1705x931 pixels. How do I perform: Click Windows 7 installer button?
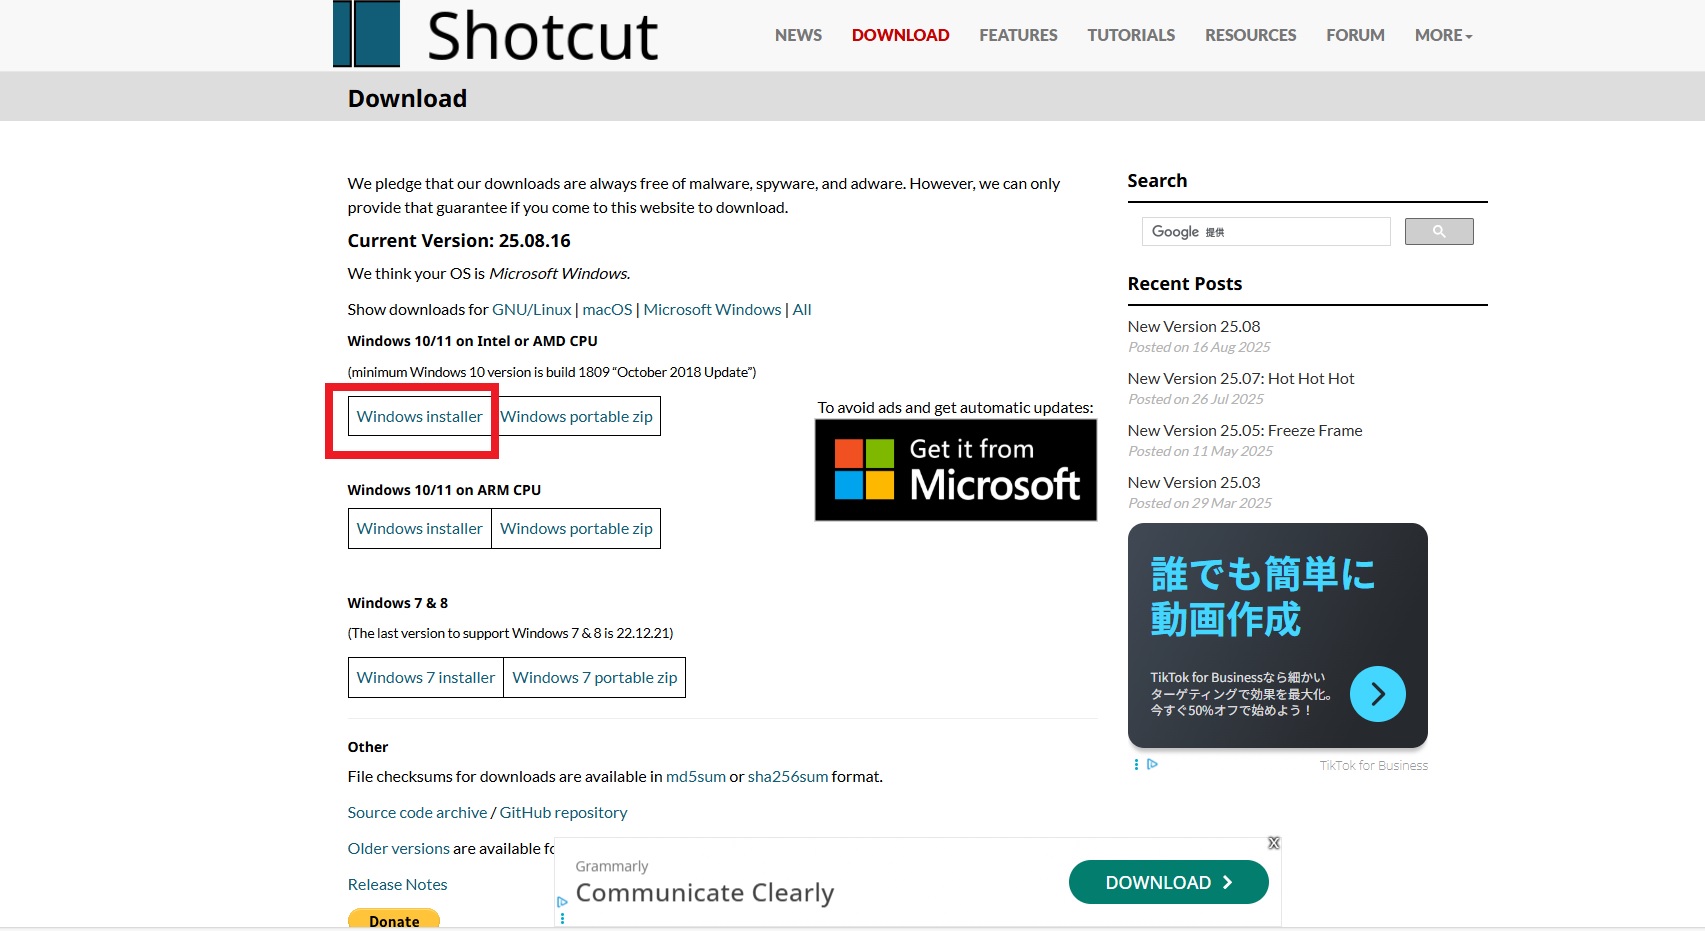425,678
